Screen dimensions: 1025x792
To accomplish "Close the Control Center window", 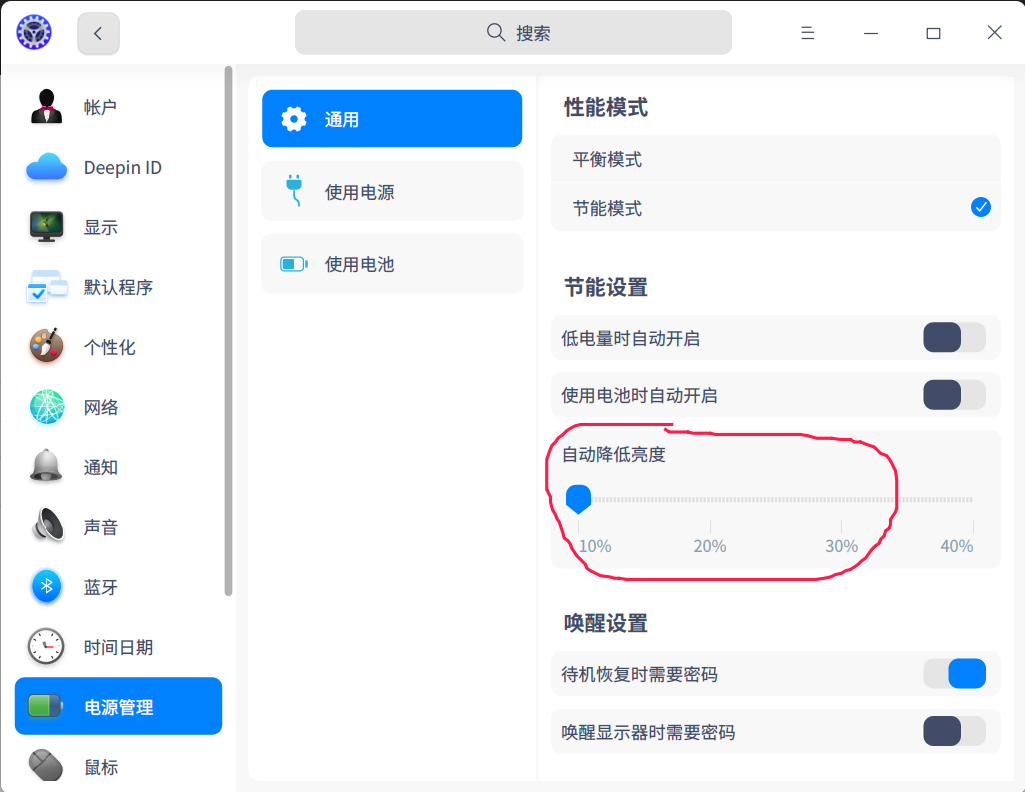I will 994,33.
